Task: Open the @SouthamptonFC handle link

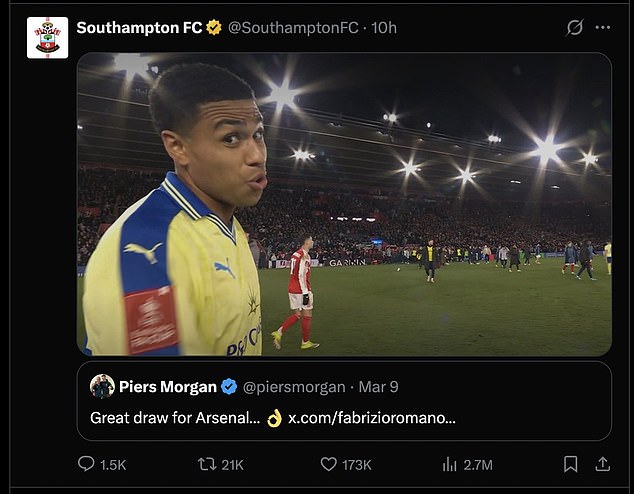Action: (293, 27)
